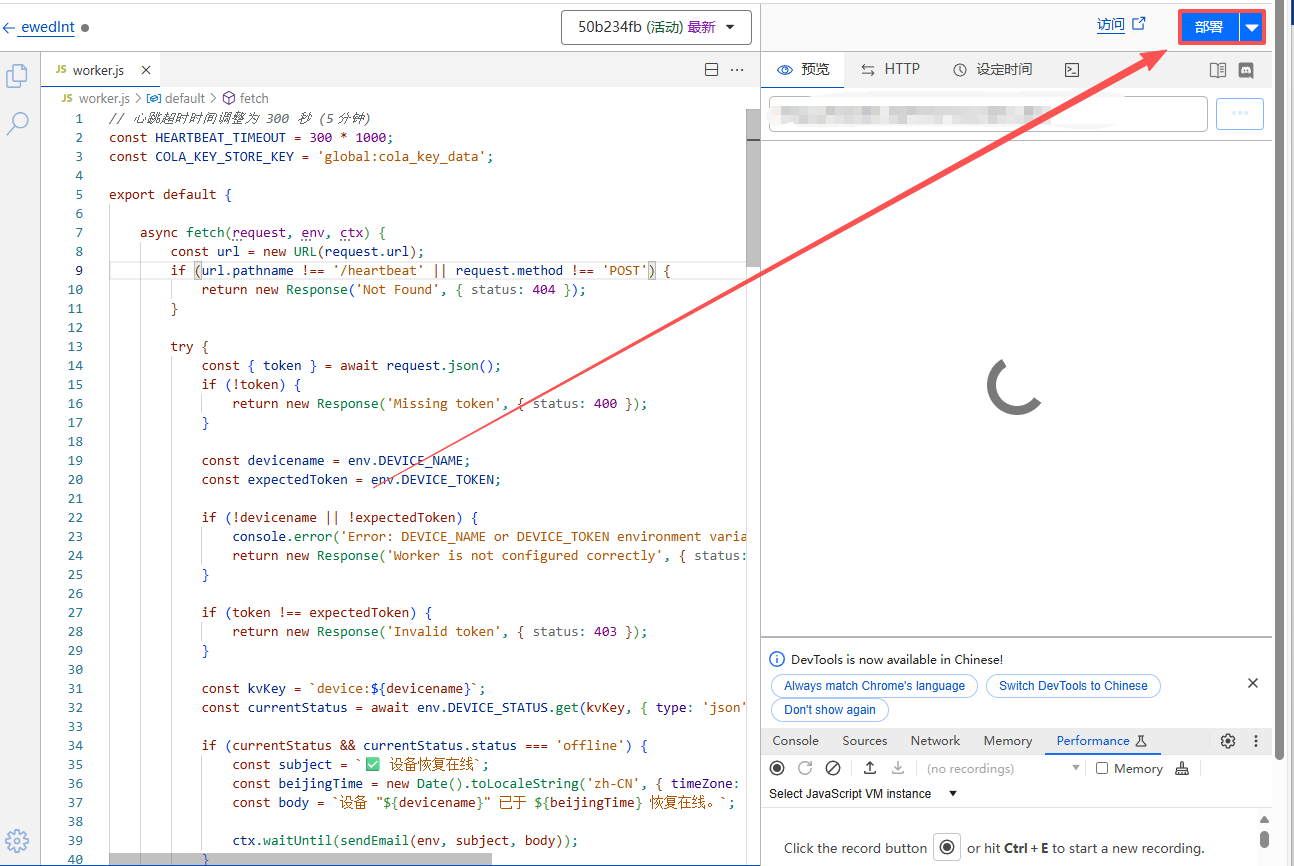
Task: Enable the Memory checkbox
Action: pos(1102,768)
